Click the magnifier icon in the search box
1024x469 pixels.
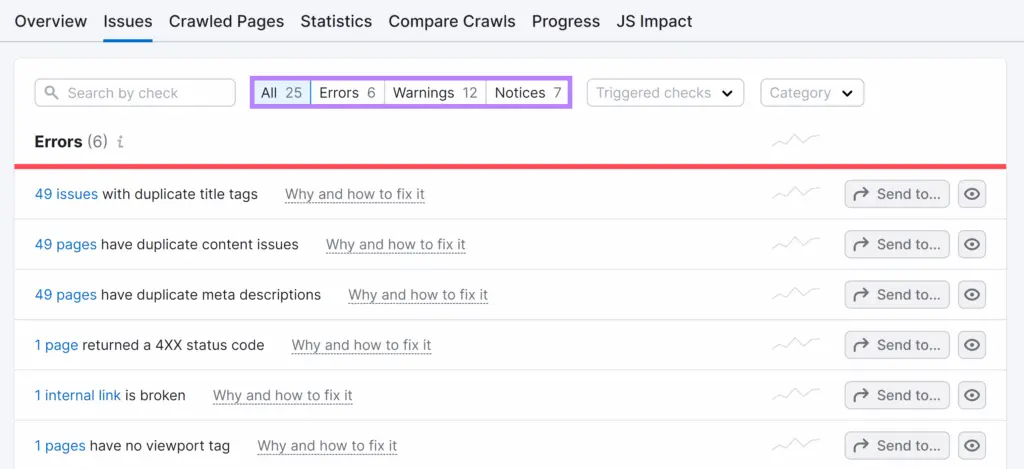click(x=52, y=93)
